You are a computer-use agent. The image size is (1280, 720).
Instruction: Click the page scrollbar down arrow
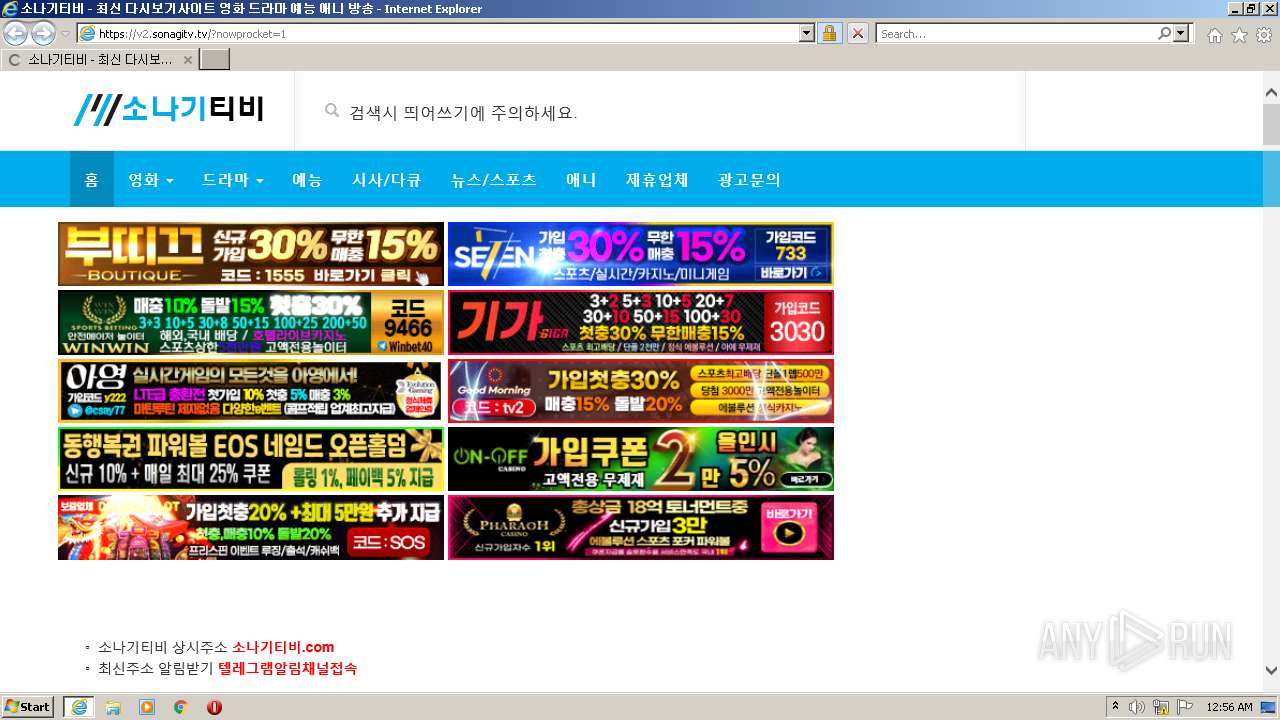[x=1271, y=671]
